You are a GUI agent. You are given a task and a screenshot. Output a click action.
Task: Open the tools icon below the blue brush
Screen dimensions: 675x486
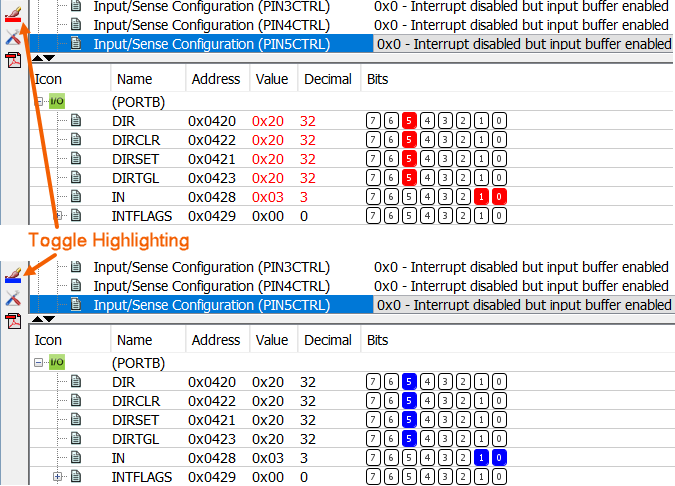coord(13,298)
